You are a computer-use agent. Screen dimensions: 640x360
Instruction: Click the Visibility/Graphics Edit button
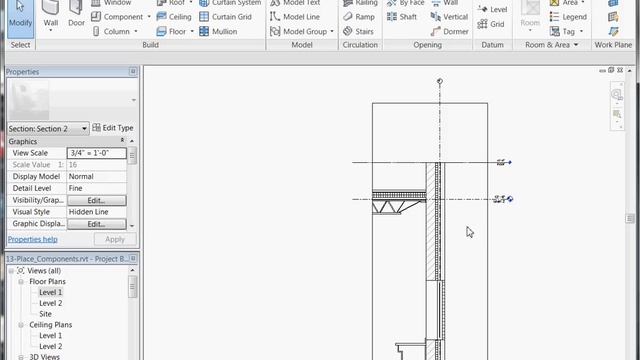pos(96,200)
